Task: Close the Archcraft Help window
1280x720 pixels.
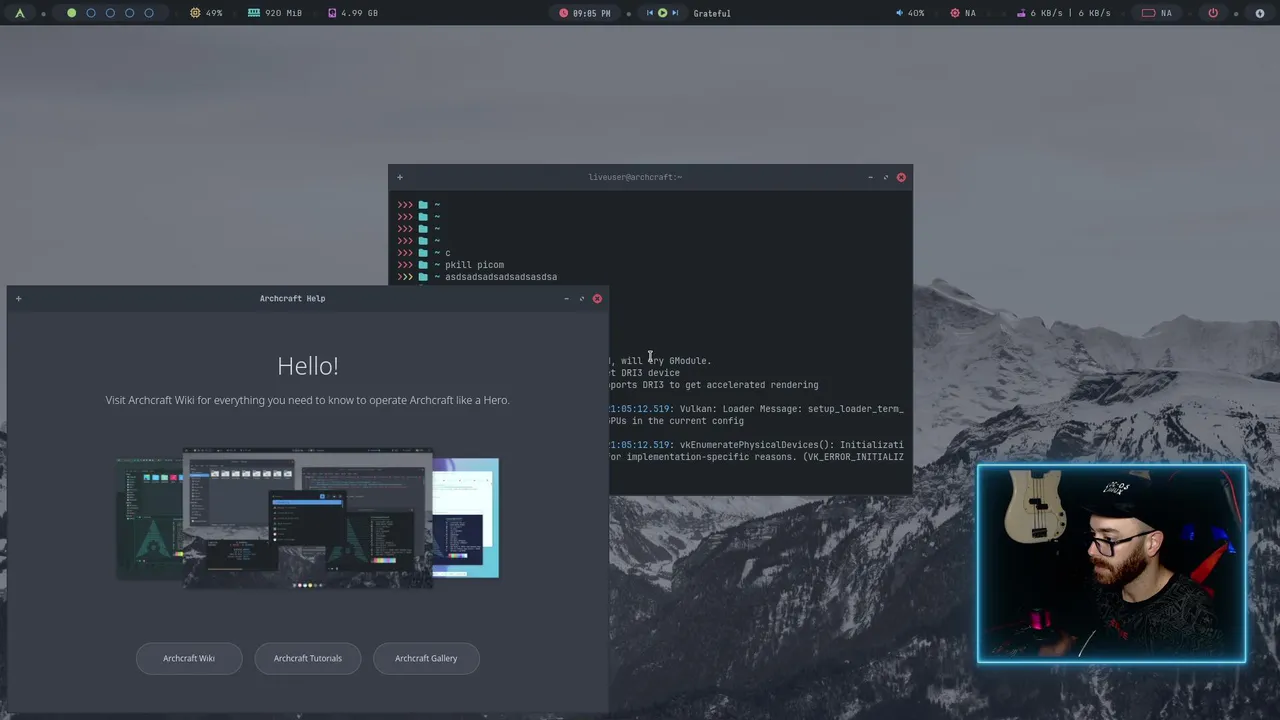Action: [597, 298]
